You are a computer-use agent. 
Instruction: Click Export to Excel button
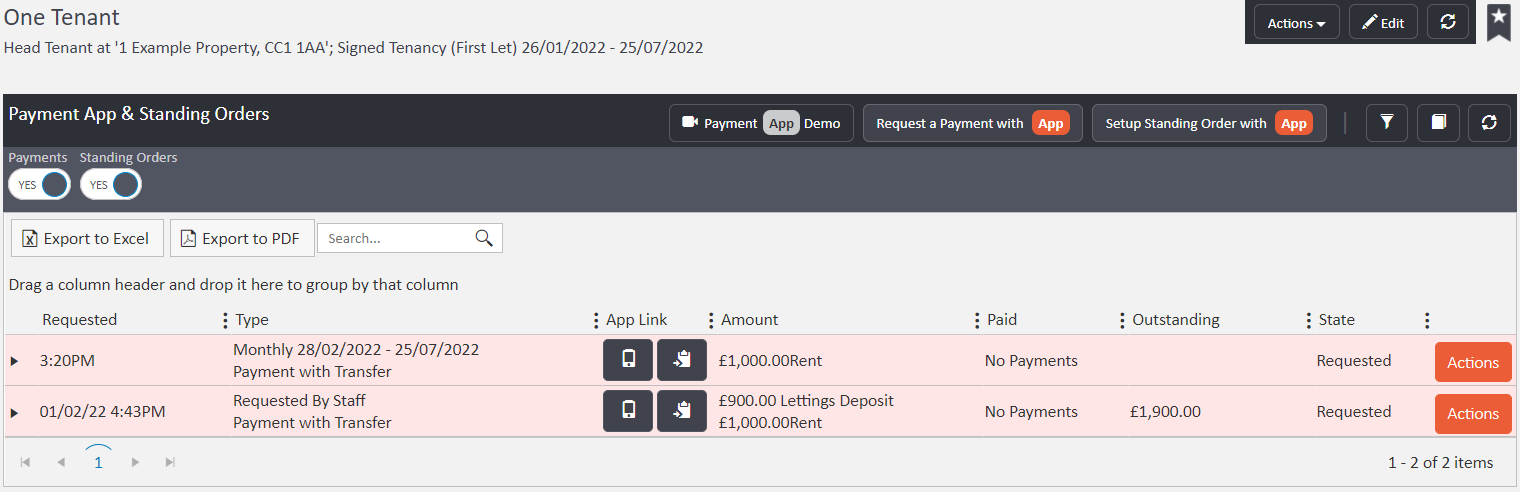[87, 238]
